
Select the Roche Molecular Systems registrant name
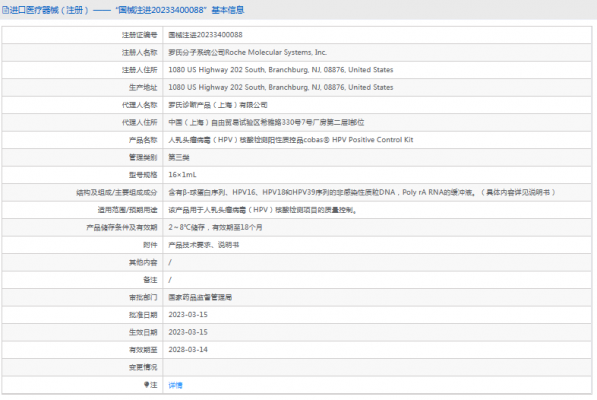247,52
